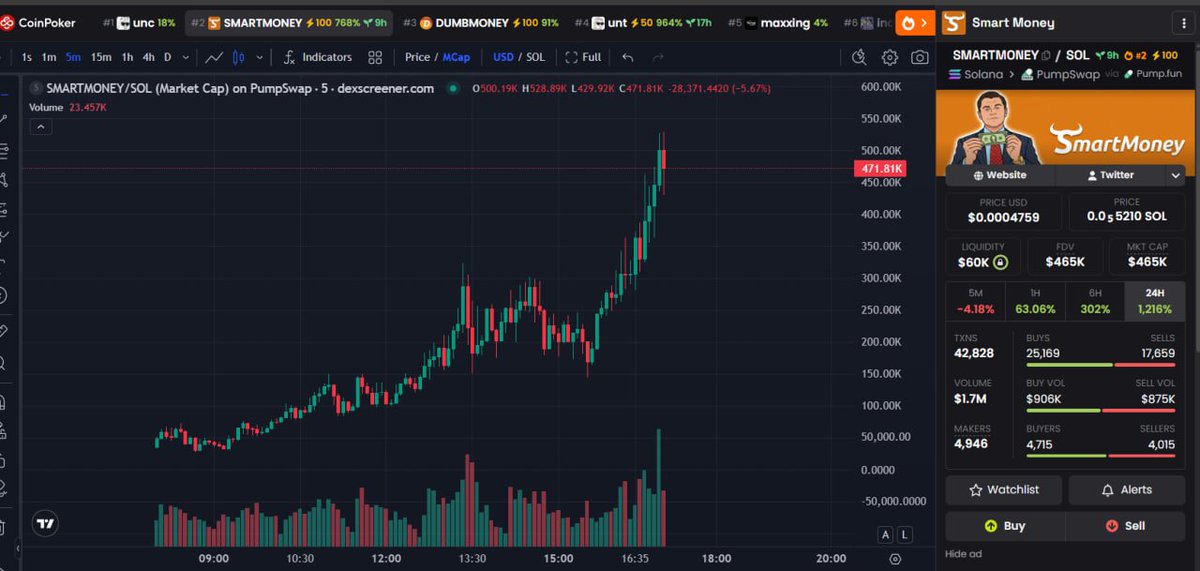Open the Indicators menu
This screenshot has height=571, width=1200.
pos(319,57)
